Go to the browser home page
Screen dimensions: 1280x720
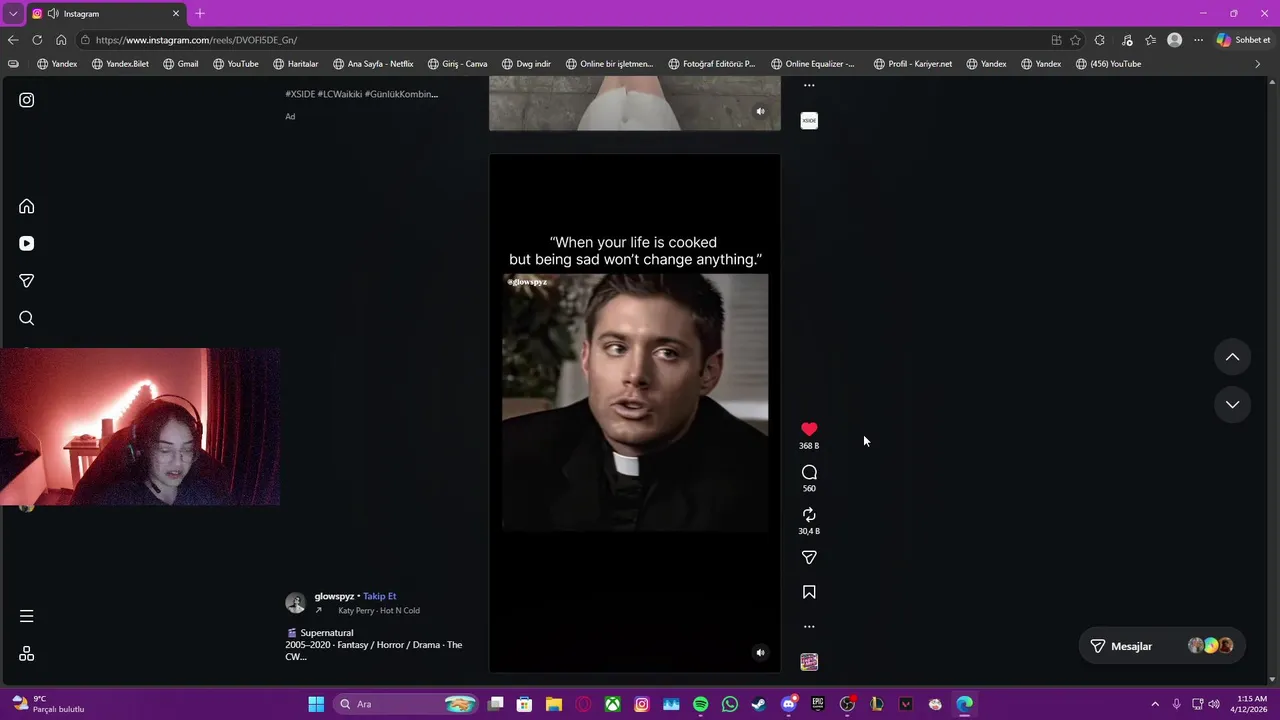[61, 40]
